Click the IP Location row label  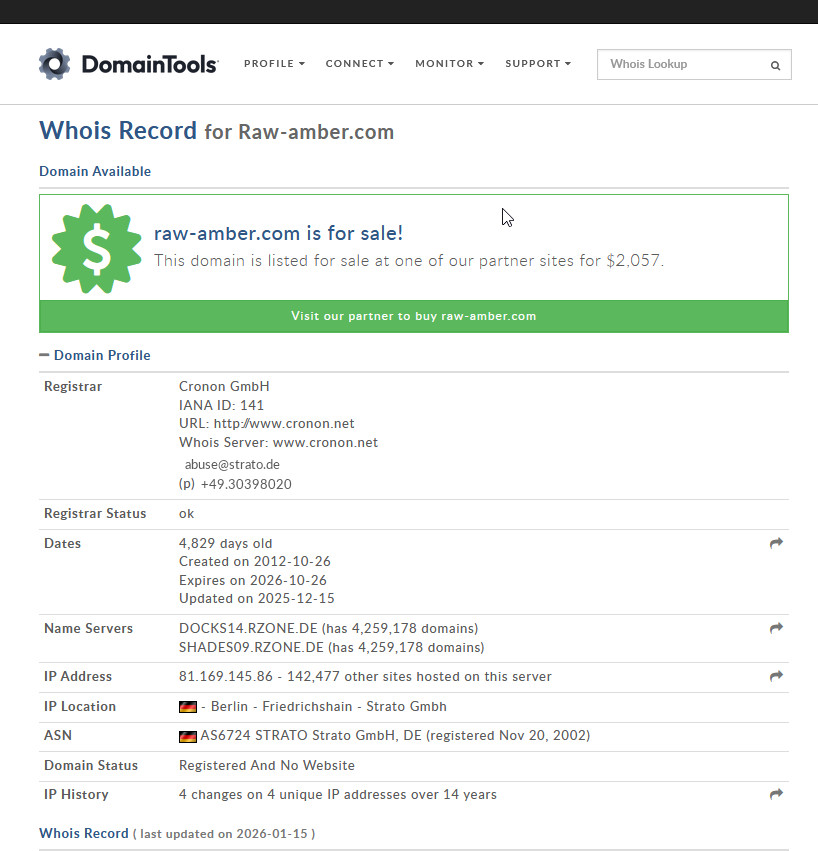click(80, 706)
